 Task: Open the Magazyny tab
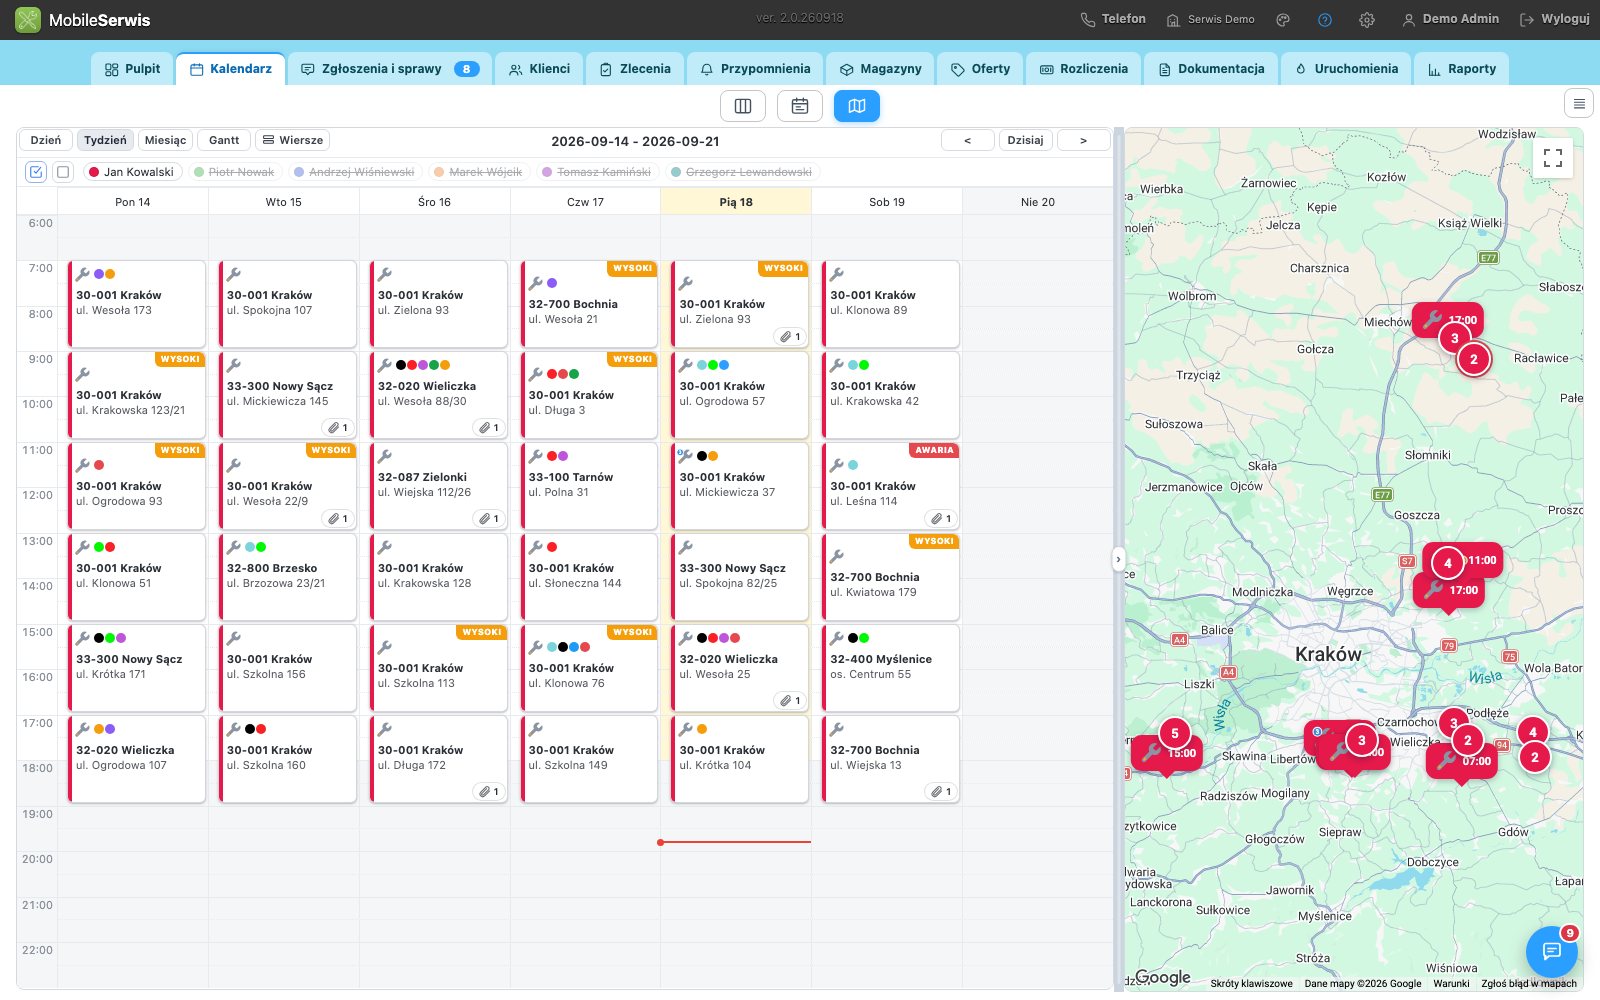[x=880, y=69]
